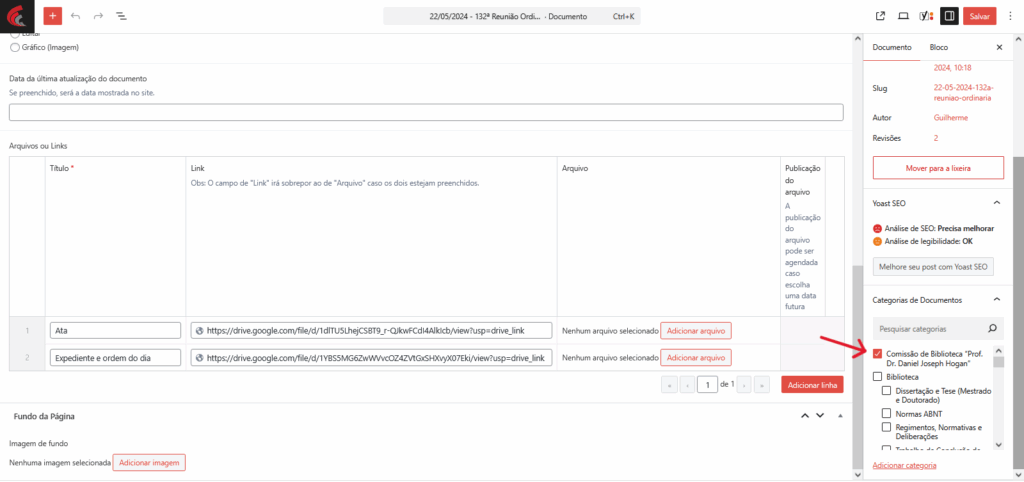Open the Yoast SEO panel icon
1024x482 pixels.
pyautogui.click(x=926, y=16)
